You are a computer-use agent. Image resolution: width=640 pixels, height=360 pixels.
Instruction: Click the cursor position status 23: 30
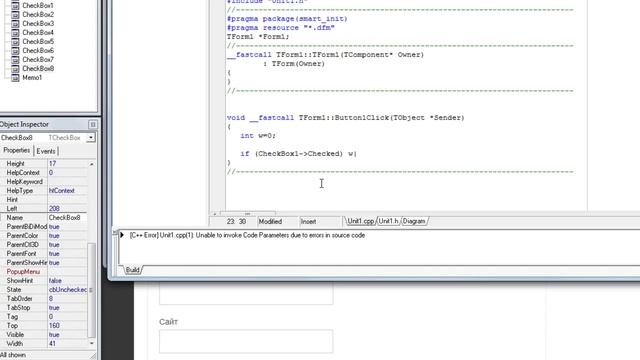[236, 221]
